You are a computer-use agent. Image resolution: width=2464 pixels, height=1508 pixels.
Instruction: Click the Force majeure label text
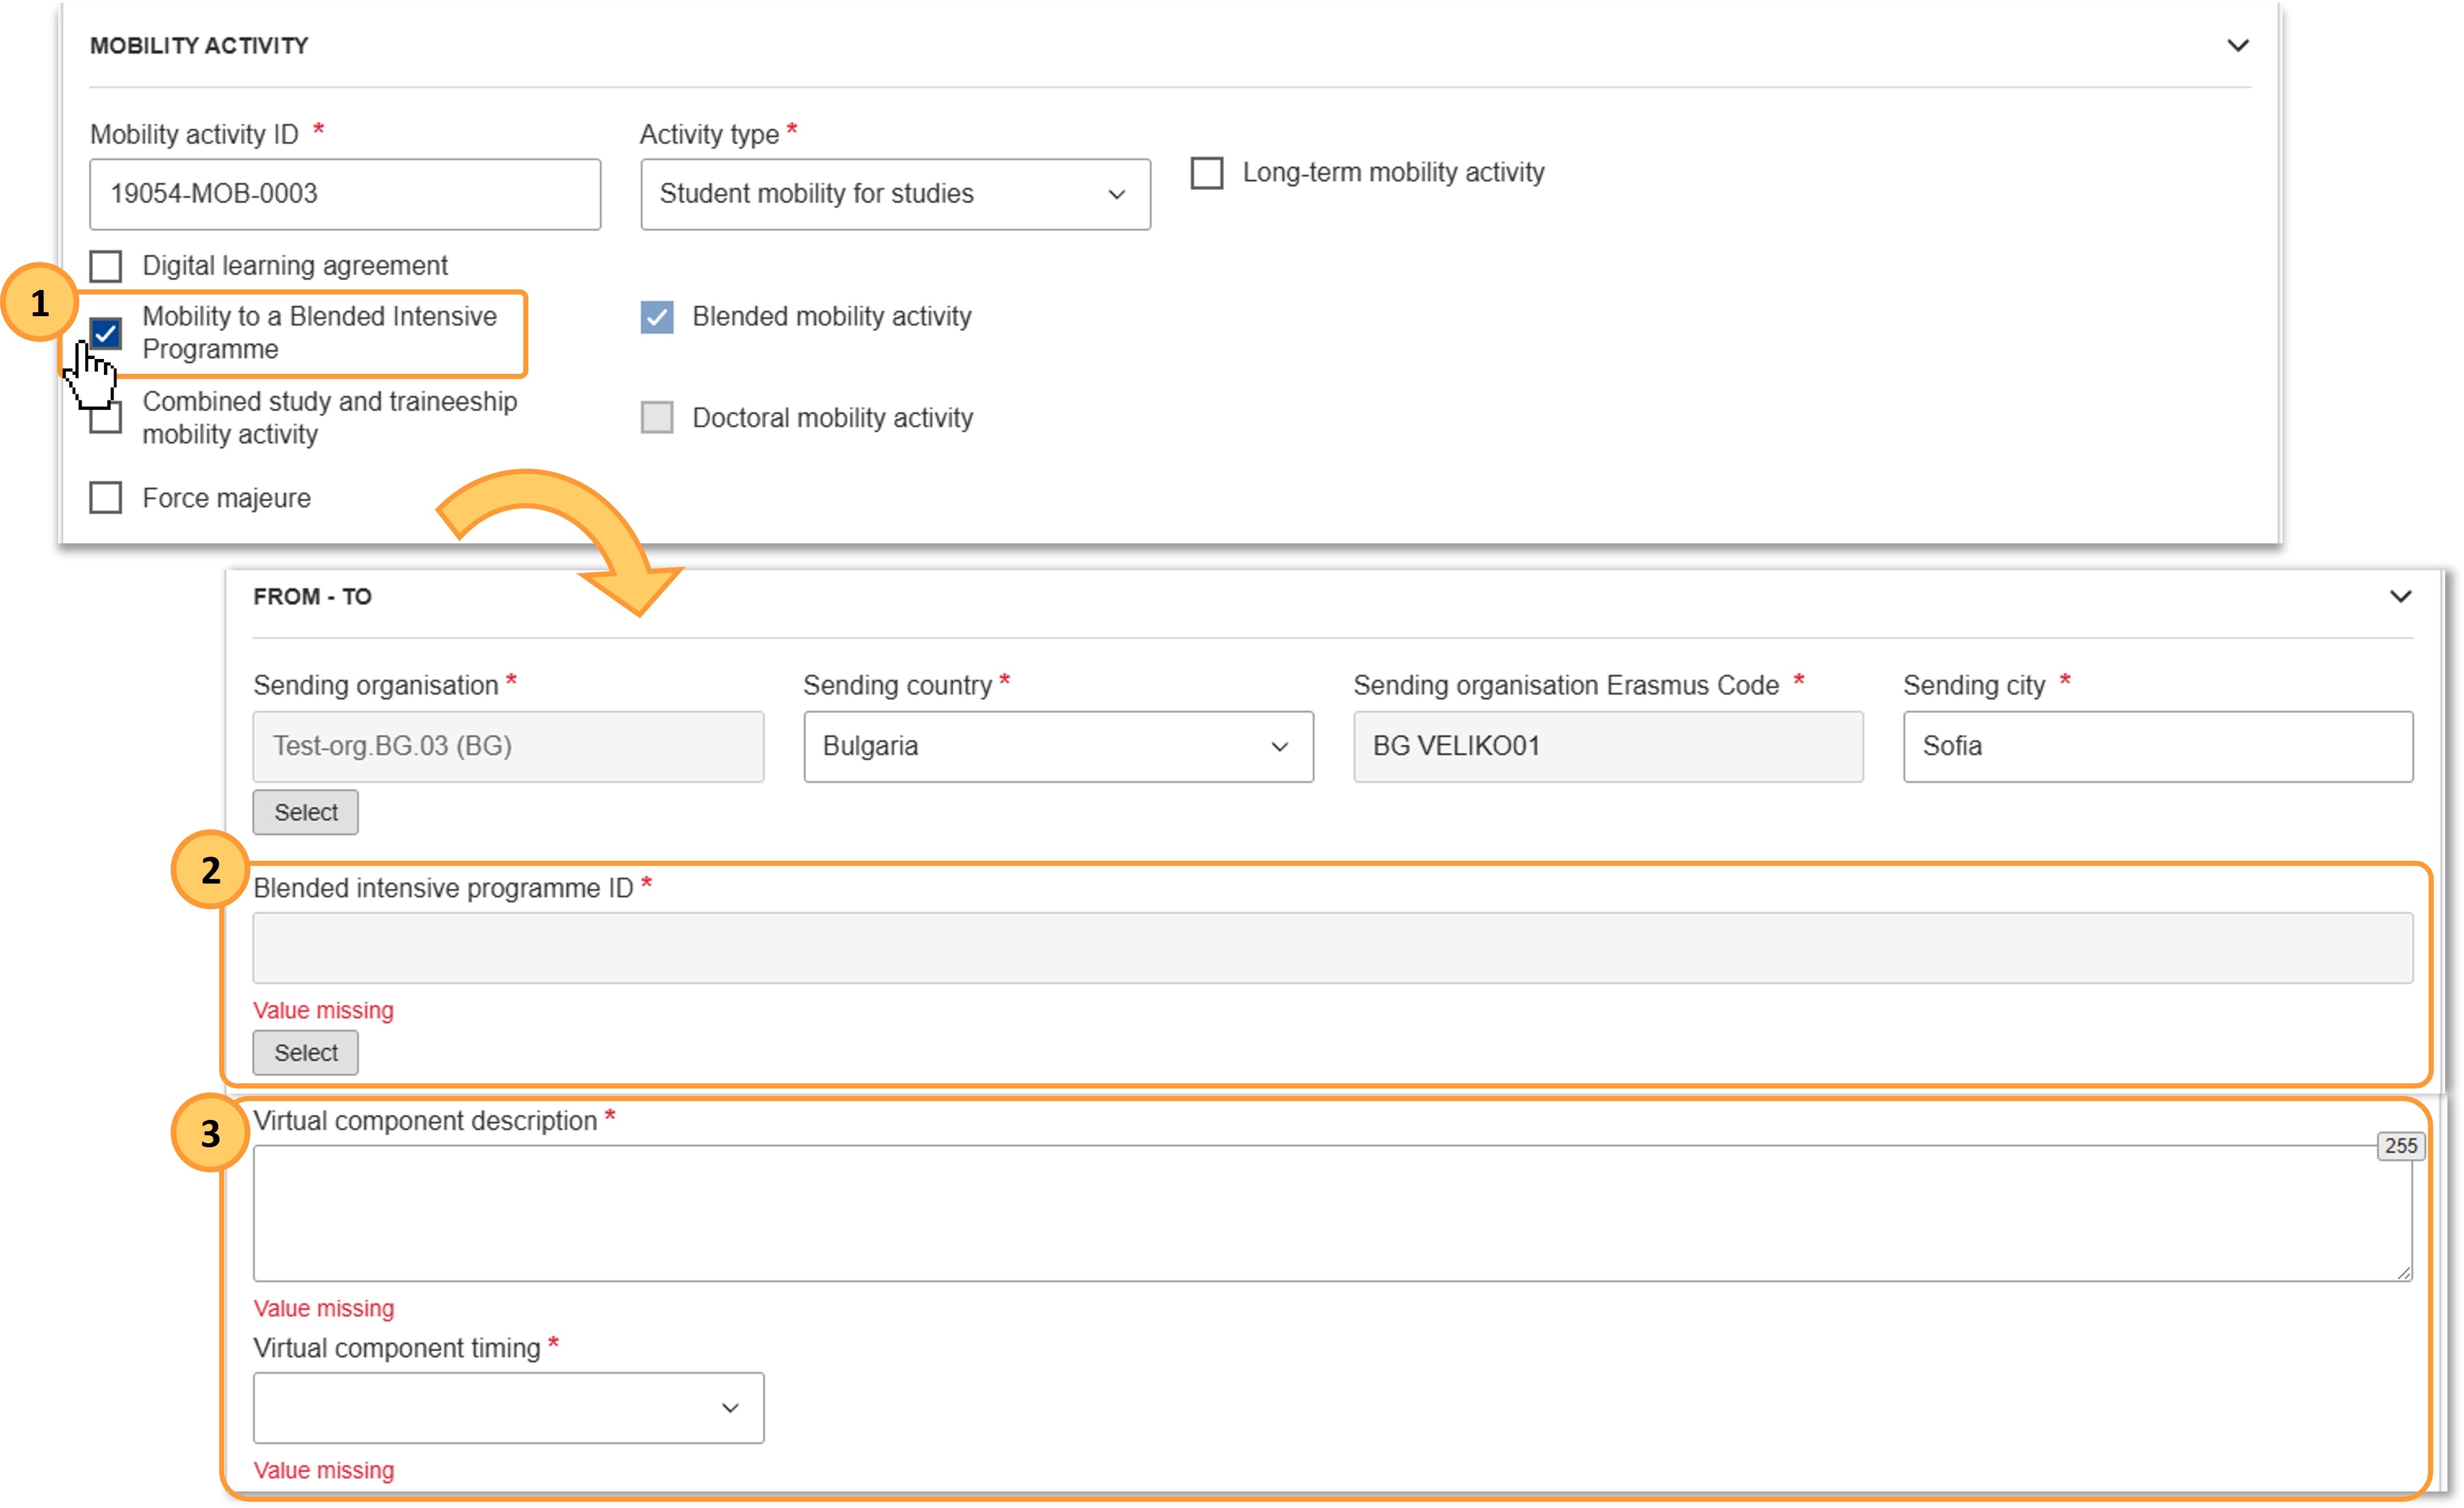click(226, 498)
